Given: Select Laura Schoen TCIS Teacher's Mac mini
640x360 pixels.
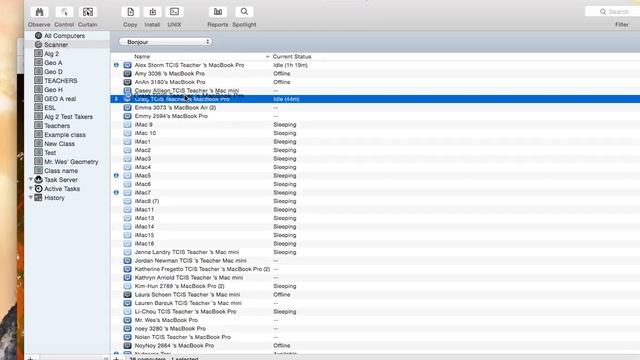Looking at the screenshot, I should click(x=375, y=294).
